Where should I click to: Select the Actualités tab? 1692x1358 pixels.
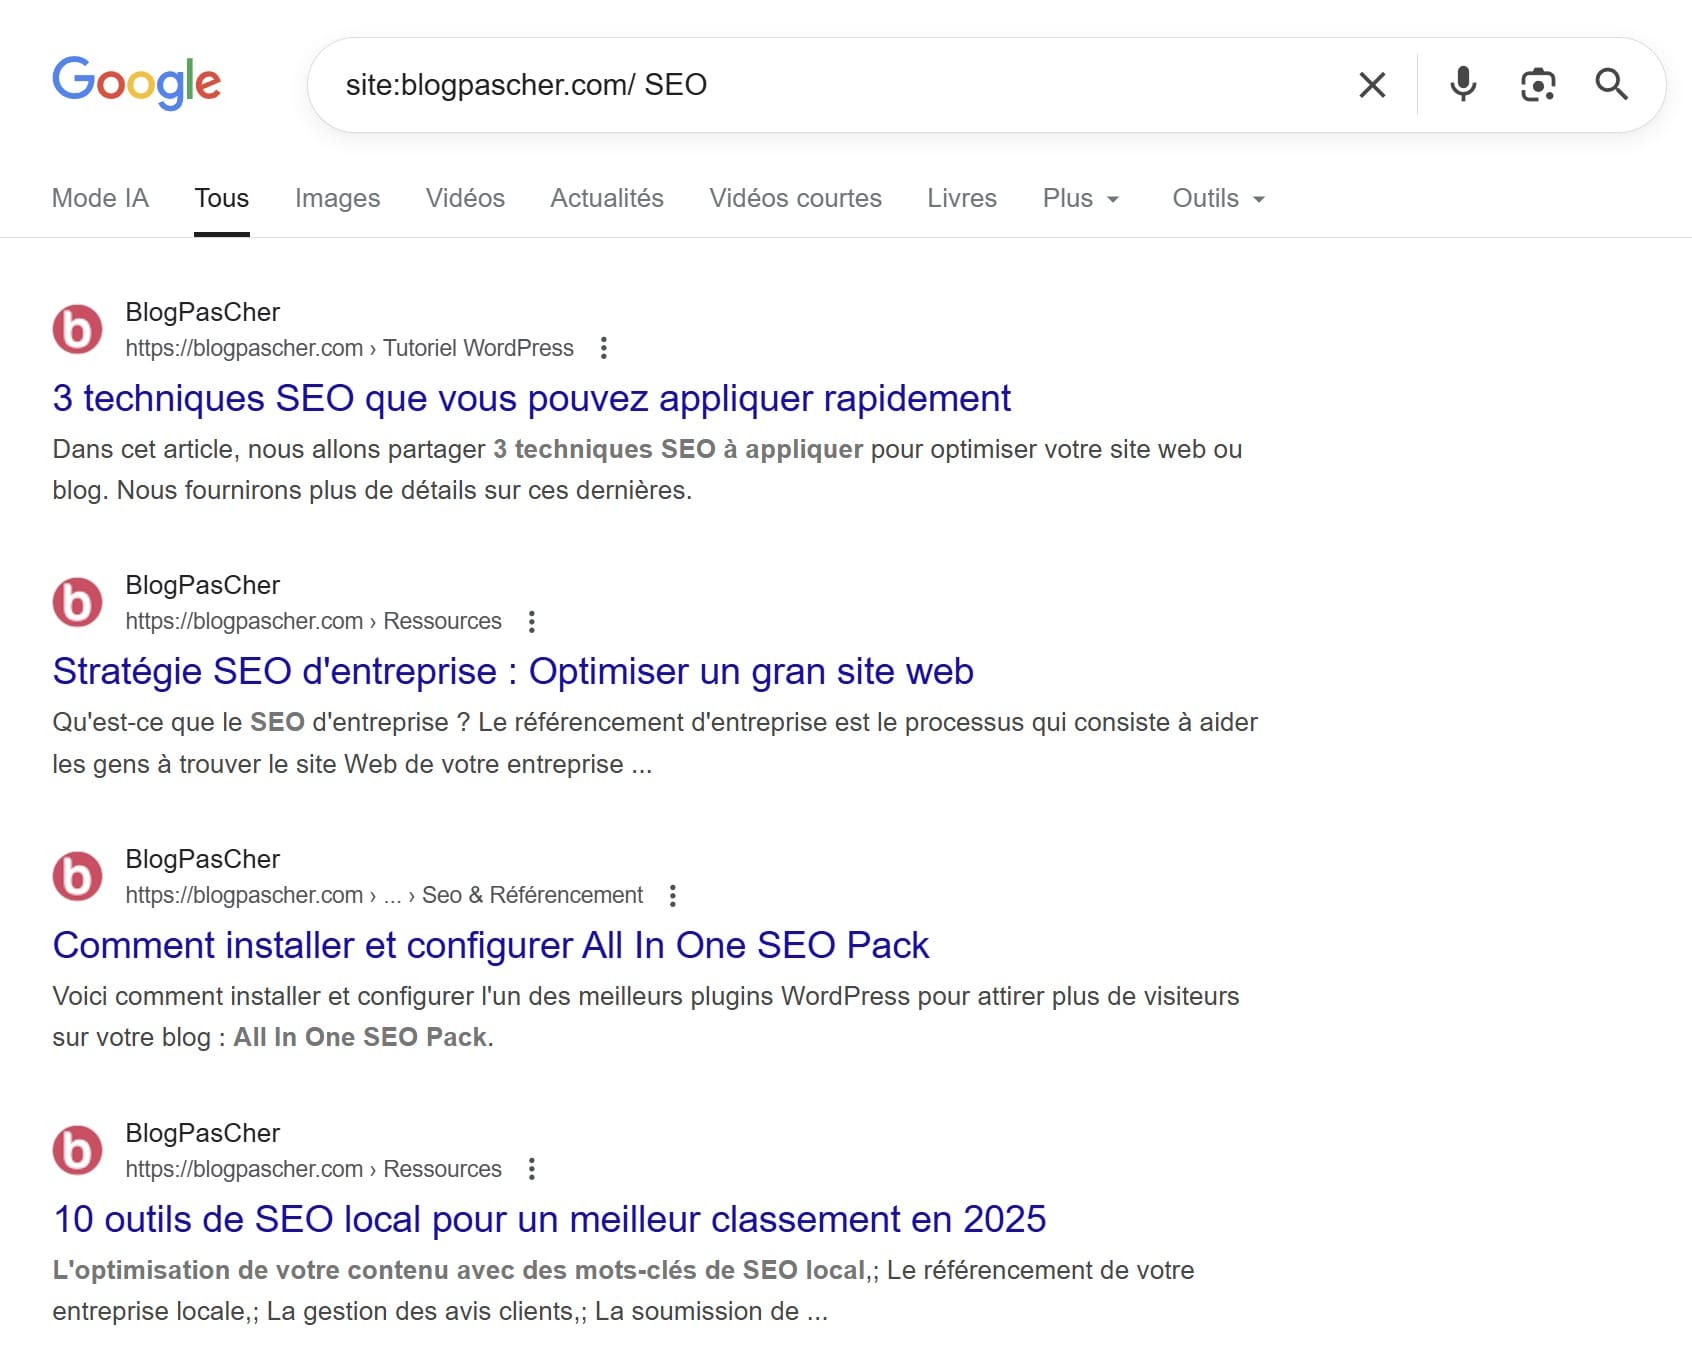coord(606,198)
